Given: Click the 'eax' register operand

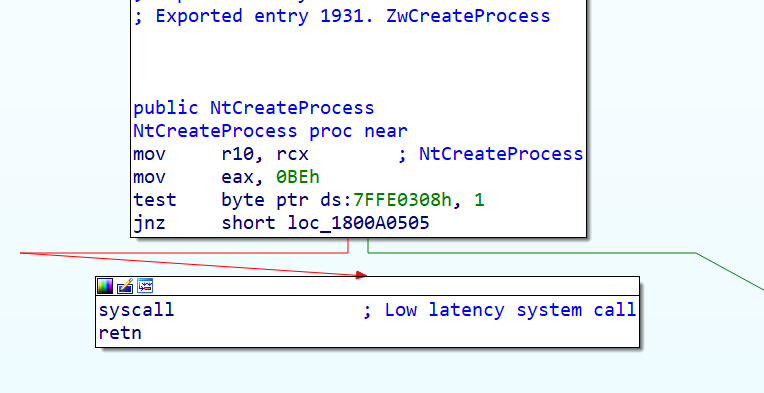Looking at the screenshot, I should click(237, 177).
